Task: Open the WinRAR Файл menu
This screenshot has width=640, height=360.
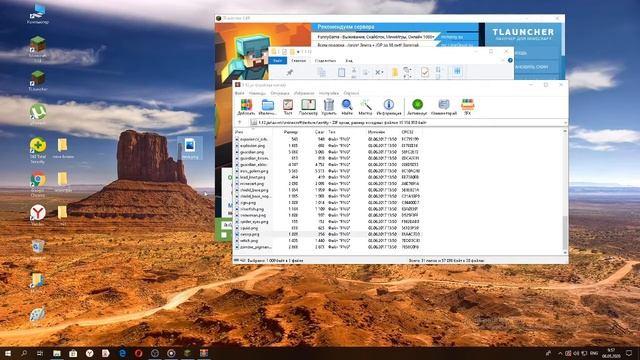Action: 240,93
